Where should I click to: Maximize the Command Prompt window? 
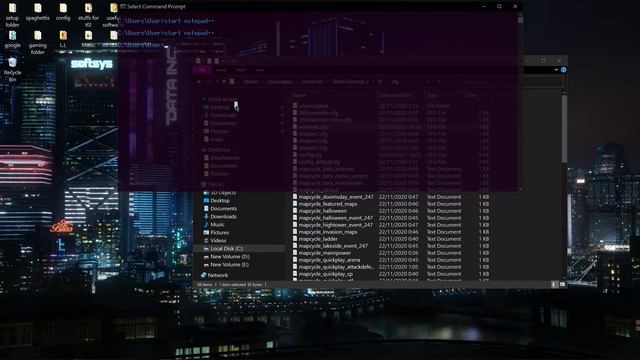click(499, 7)
